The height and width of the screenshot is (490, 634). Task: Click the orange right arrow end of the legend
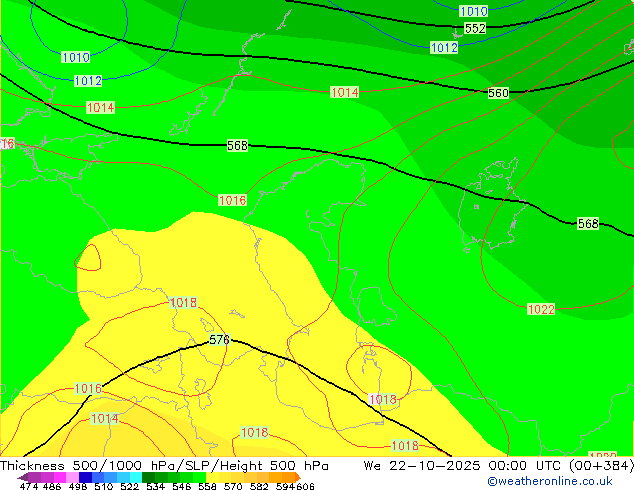coord(298,477)
